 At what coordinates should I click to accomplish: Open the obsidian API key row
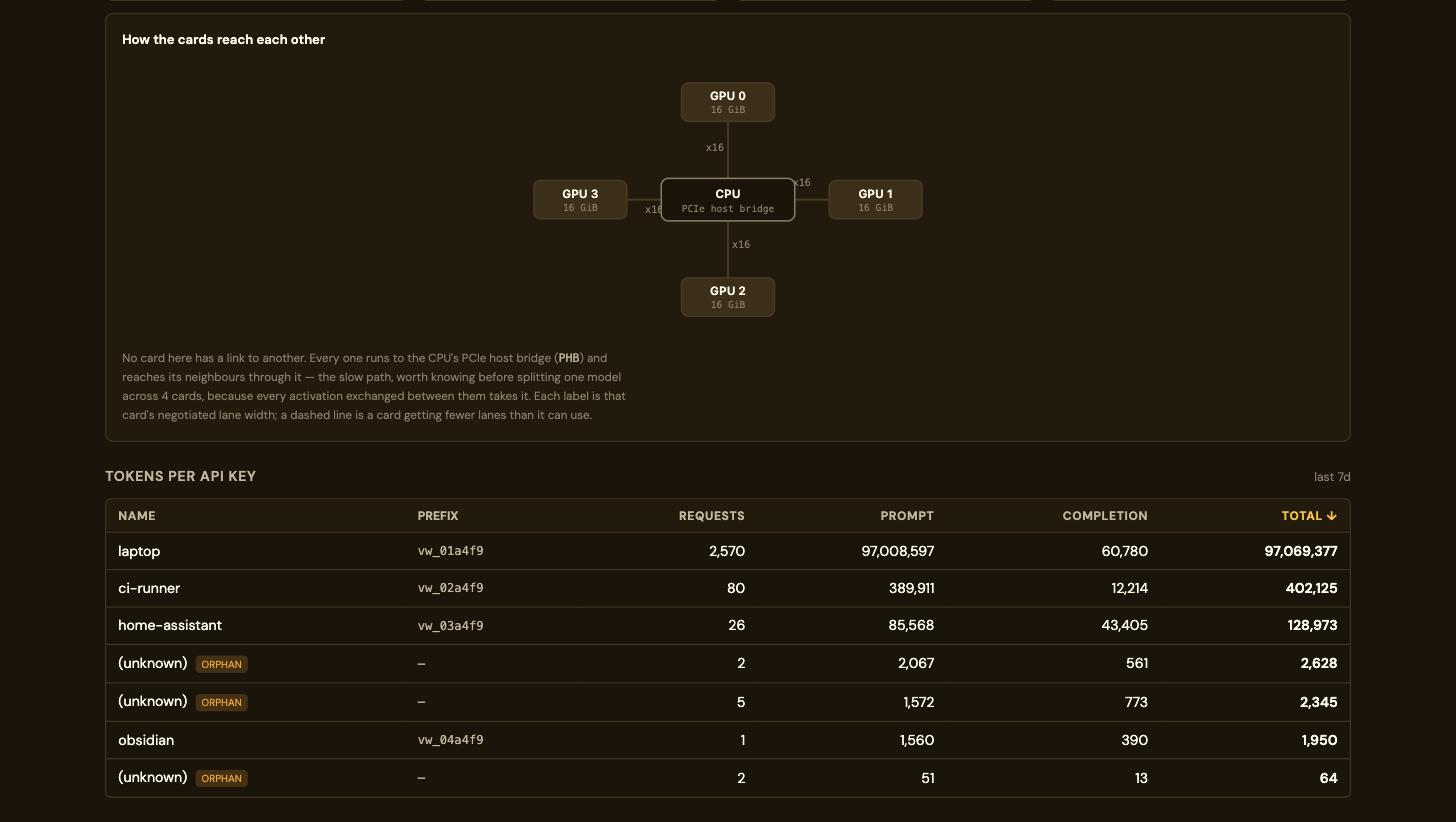coord(728,740)
